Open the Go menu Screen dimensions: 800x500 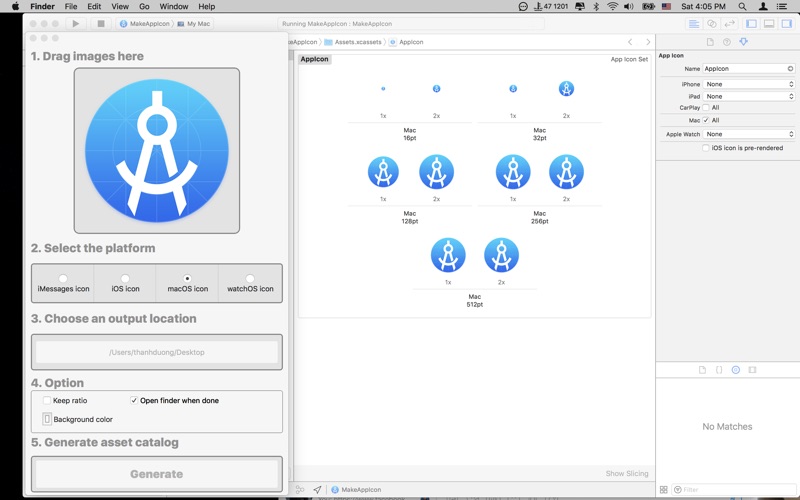point(144,6)
